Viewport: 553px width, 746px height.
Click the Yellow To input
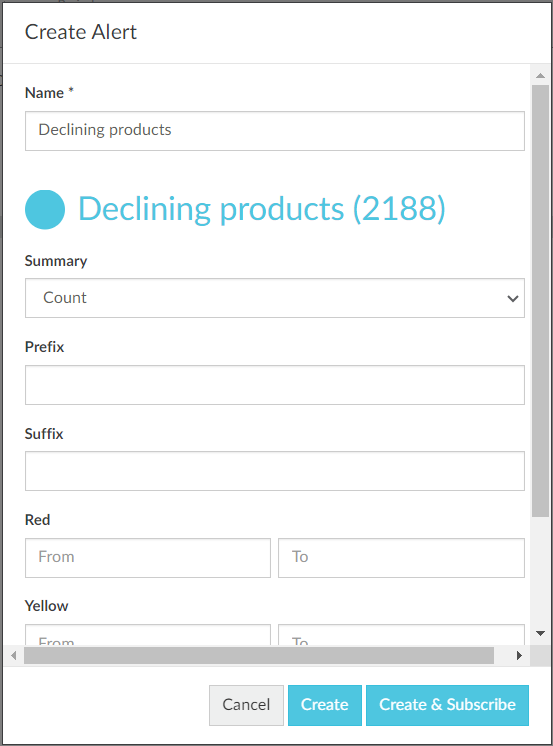(401, 635)
